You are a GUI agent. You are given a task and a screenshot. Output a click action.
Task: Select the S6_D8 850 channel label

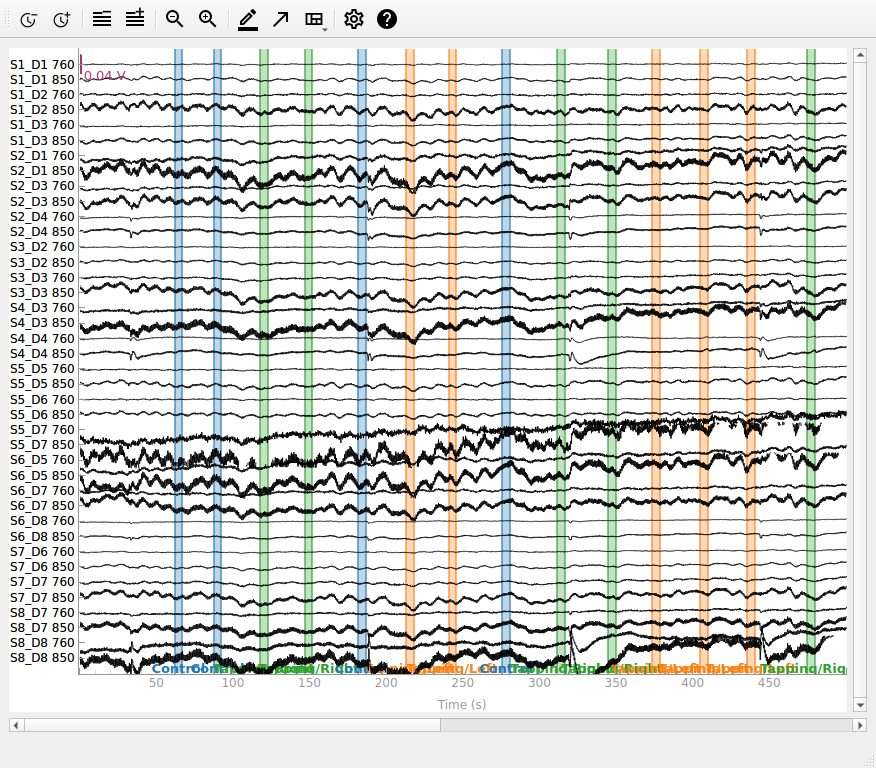42,536
